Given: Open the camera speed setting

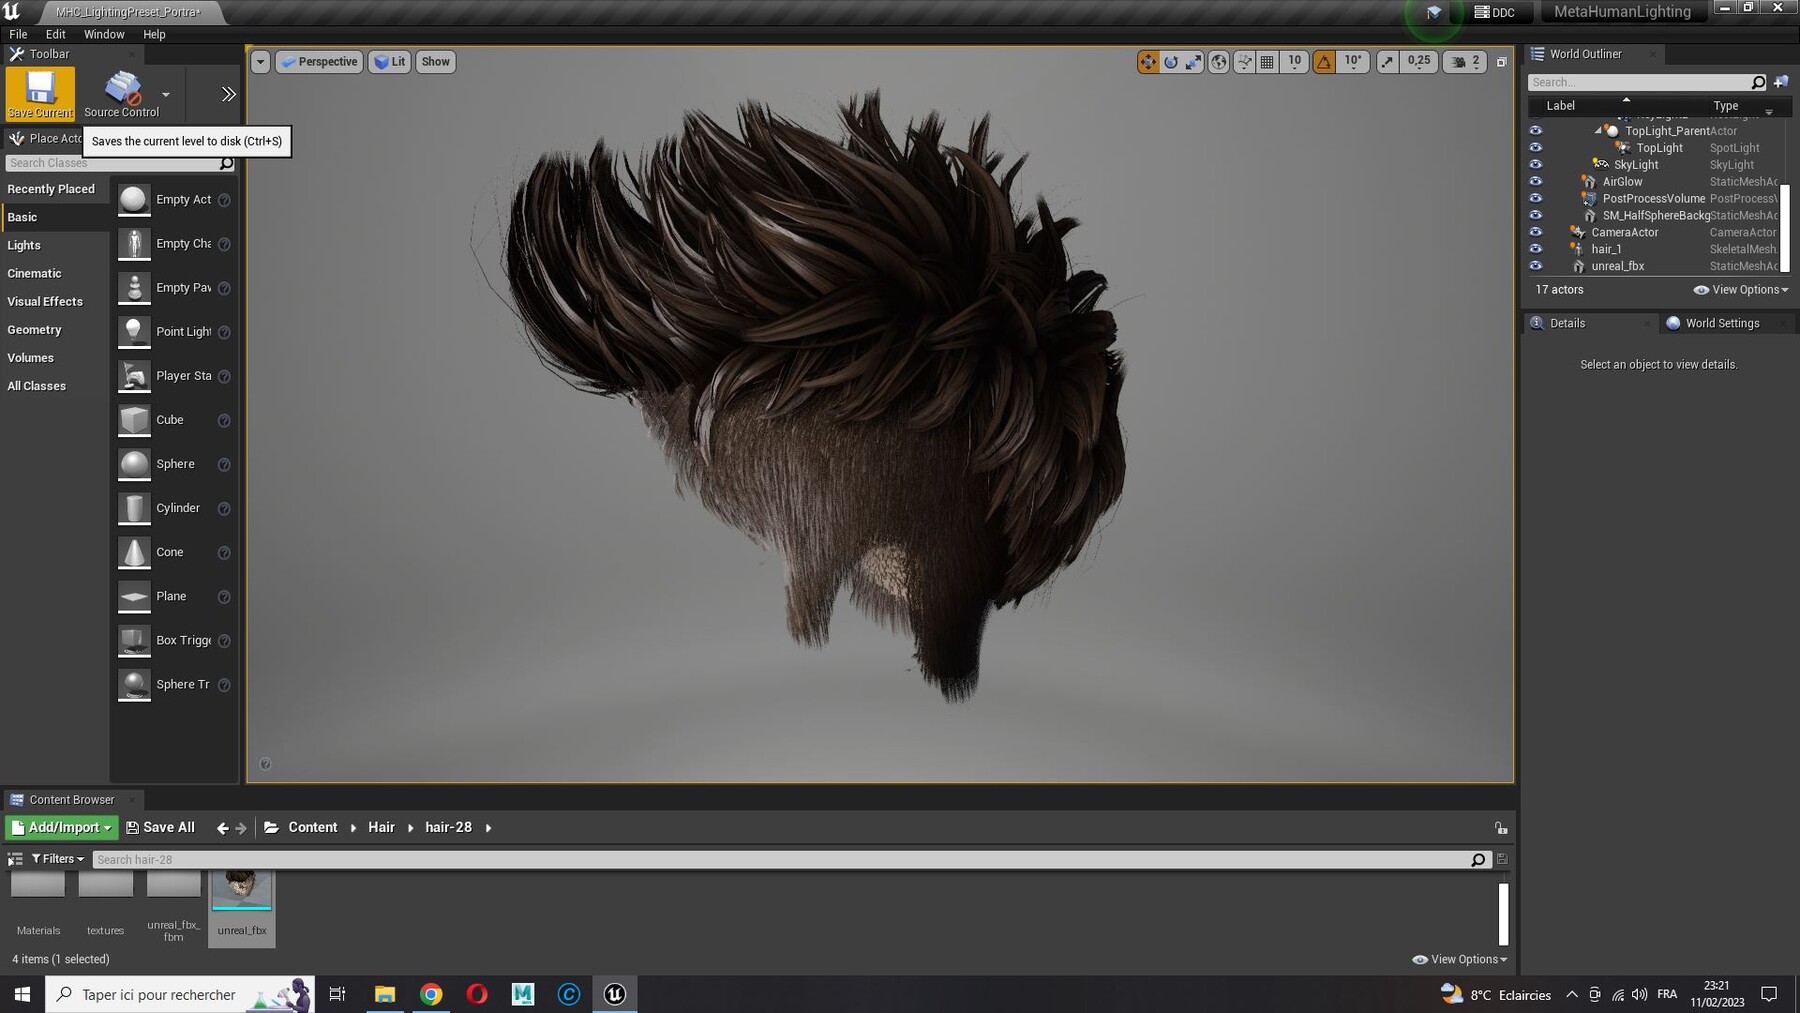Looking at the screenshot, I should 1466,62.
